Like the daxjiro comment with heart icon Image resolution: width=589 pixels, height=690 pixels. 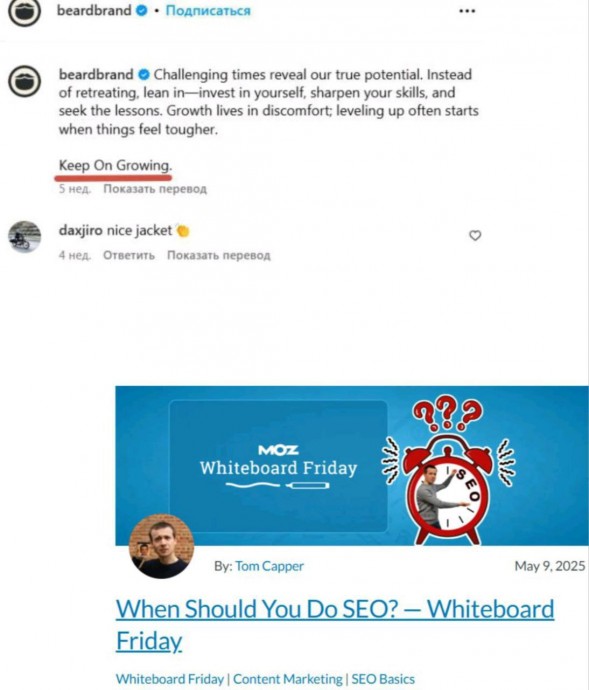click(475, 235)
